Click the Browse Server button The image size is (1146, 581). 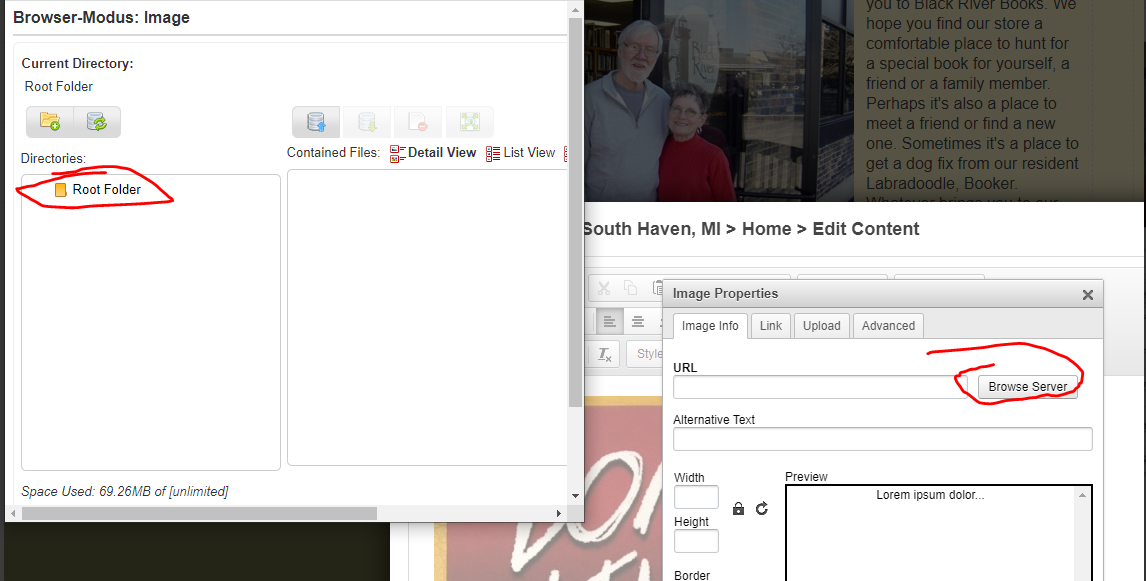[1028, 387]
